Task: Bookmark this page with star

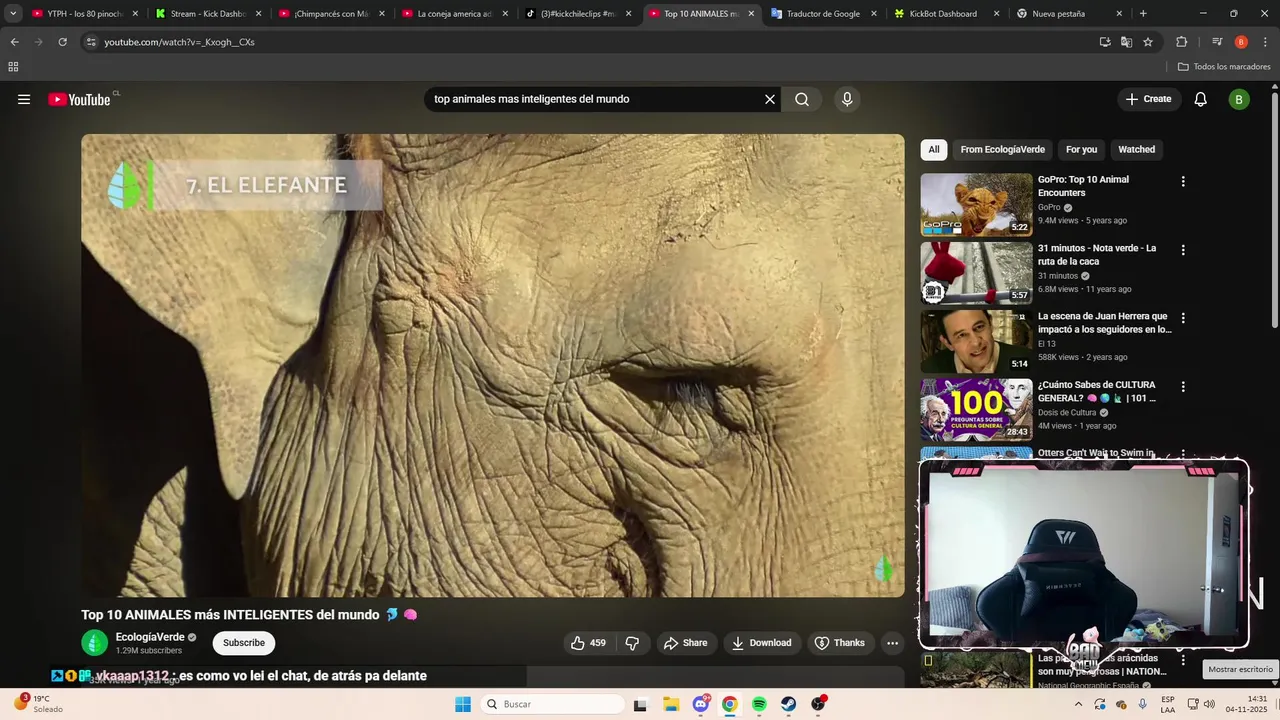Action: tap(1148, 42)
